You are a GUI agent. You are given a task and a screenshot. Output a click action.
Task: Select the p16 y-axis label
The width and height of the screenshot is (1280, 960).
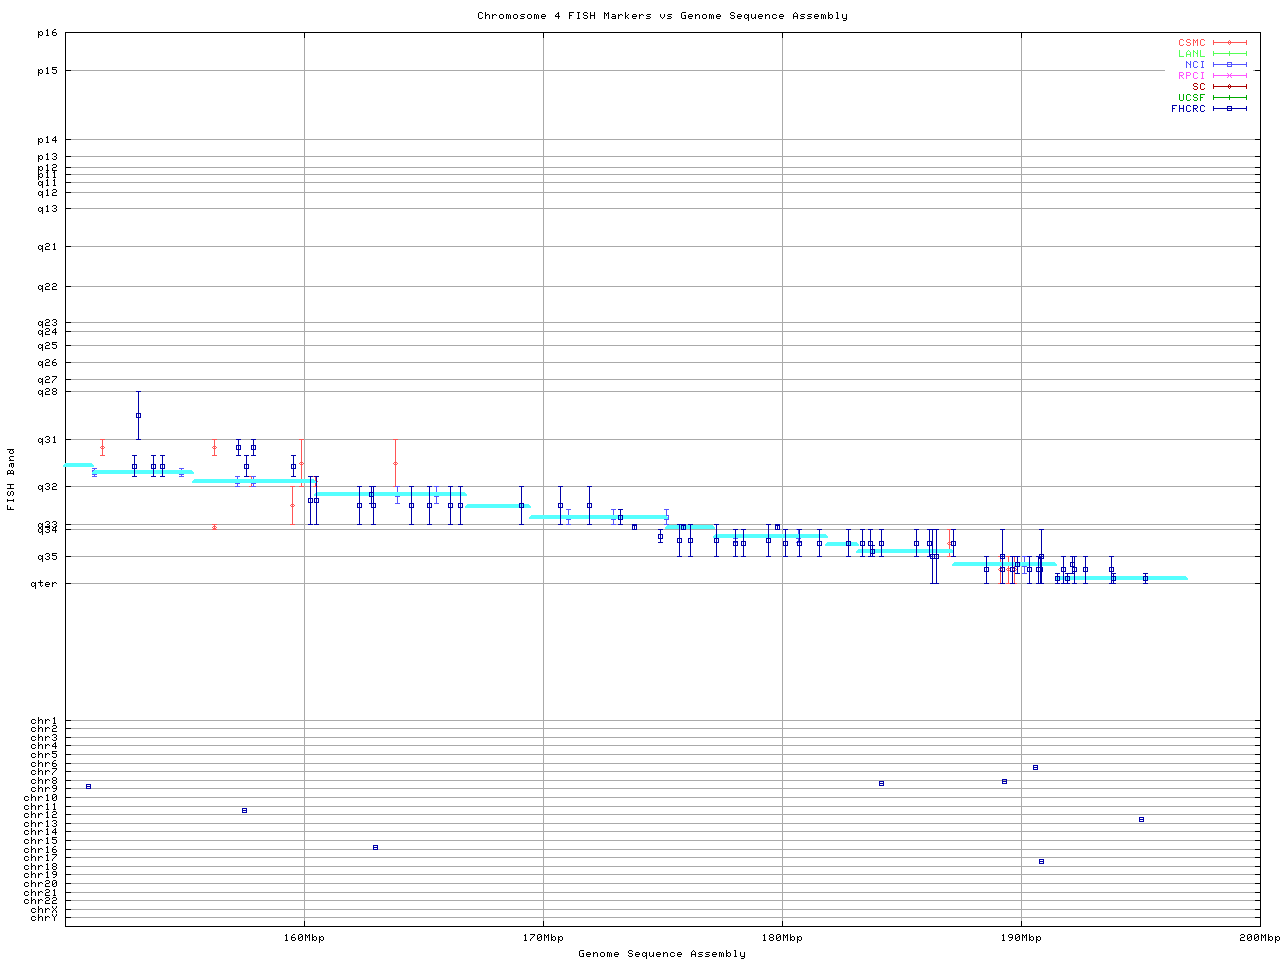point(48,33)
